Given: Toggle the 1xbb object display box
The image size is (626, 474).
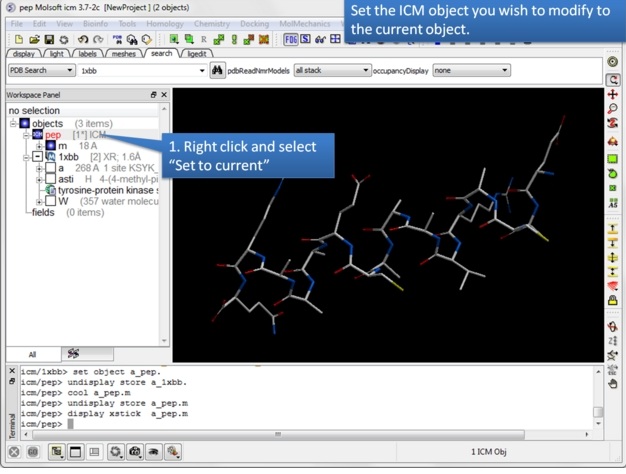Looking at the screenshot, I should pos(38,157).
